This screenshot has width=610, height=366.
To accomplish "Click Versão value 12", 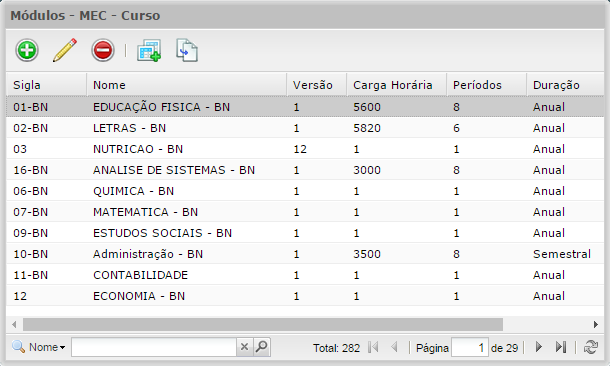I will click(300, 149).
